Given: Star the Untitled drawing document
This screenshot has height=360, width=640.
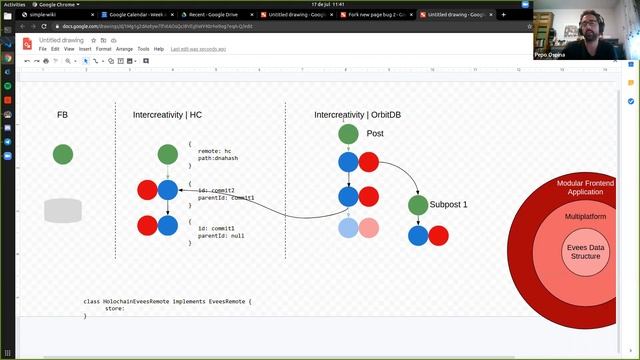Looking at the screenshot, I should (x=93, y=40).
